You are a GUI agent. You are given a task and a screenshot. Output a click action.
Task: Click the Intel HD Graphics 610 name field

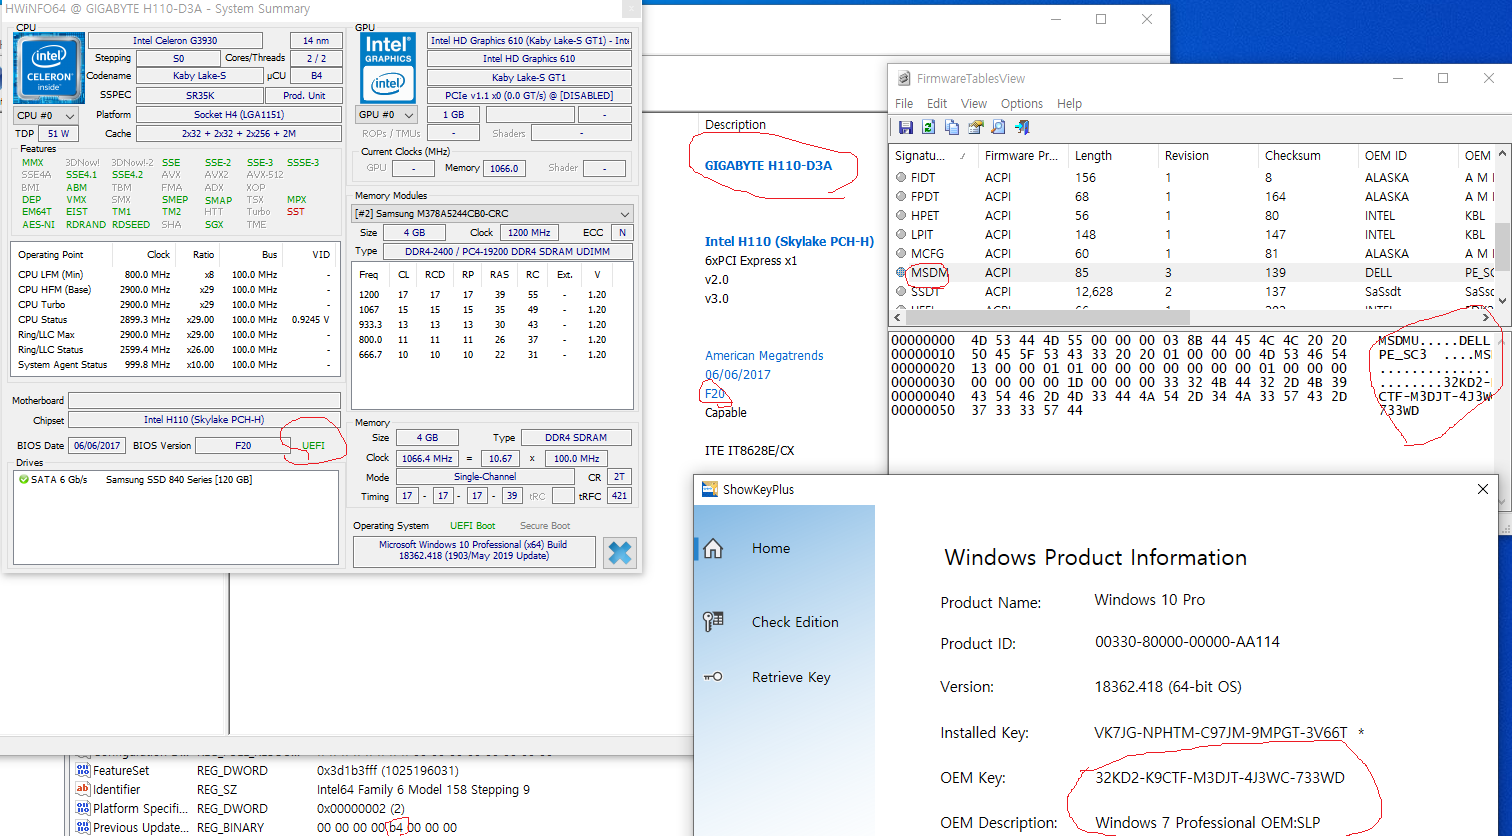(x=529, y=59)
